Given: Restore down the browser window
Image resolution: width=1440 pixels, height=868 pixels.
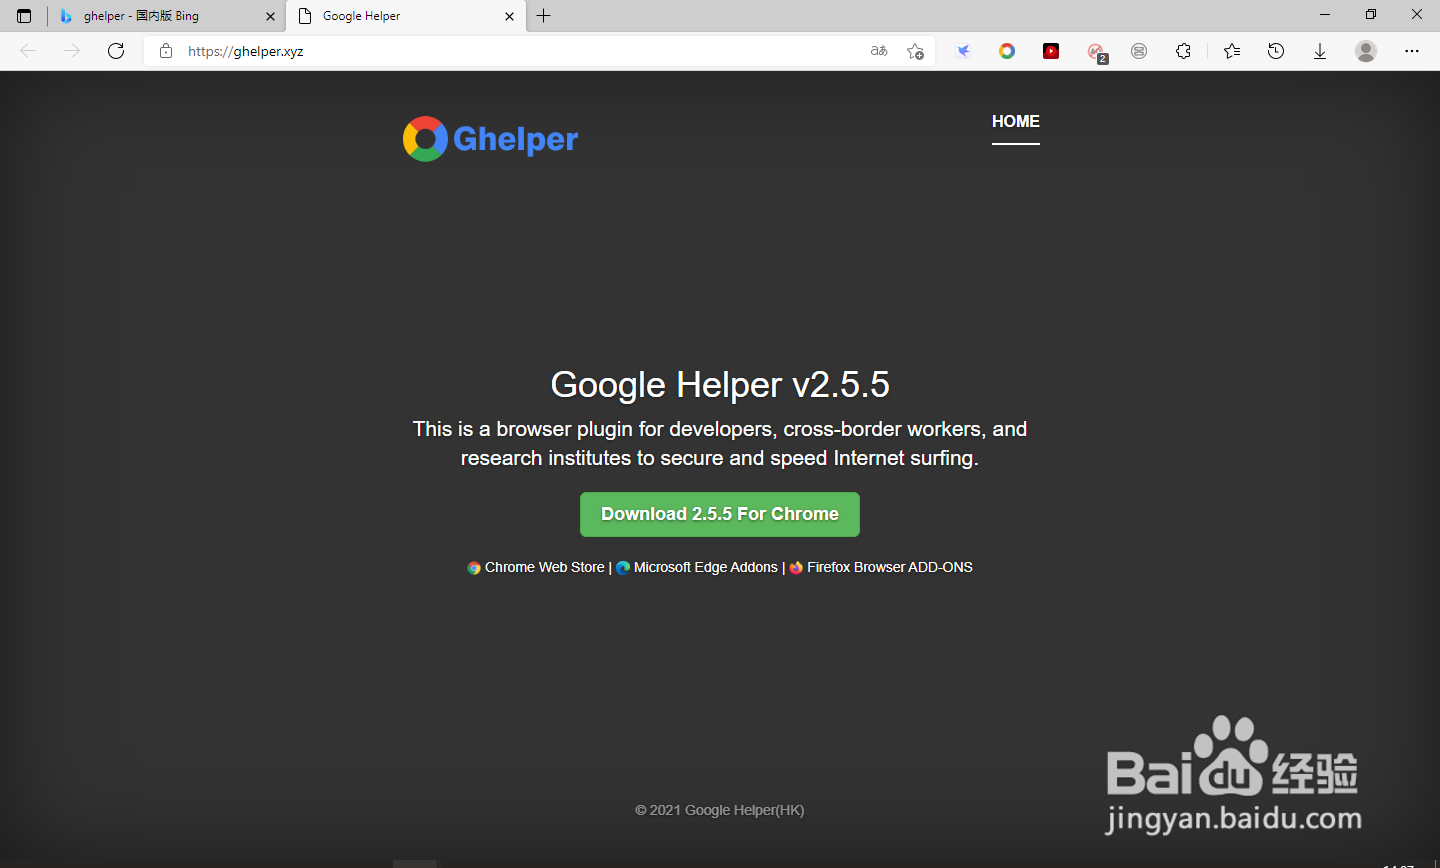Looking at the screenshot, I should [x=1371, y=15].
